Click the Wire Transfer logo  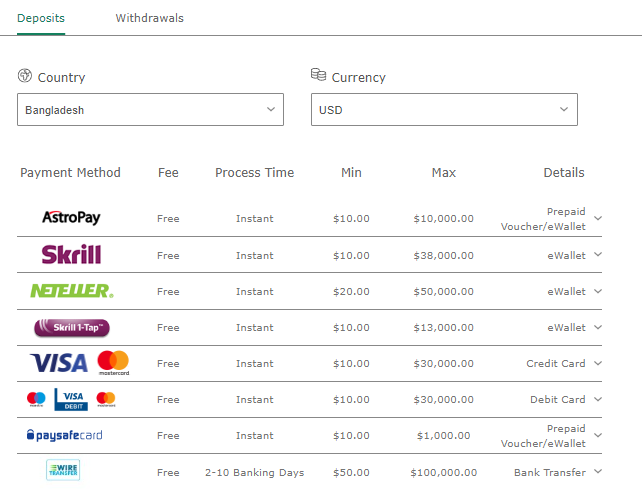63,471
